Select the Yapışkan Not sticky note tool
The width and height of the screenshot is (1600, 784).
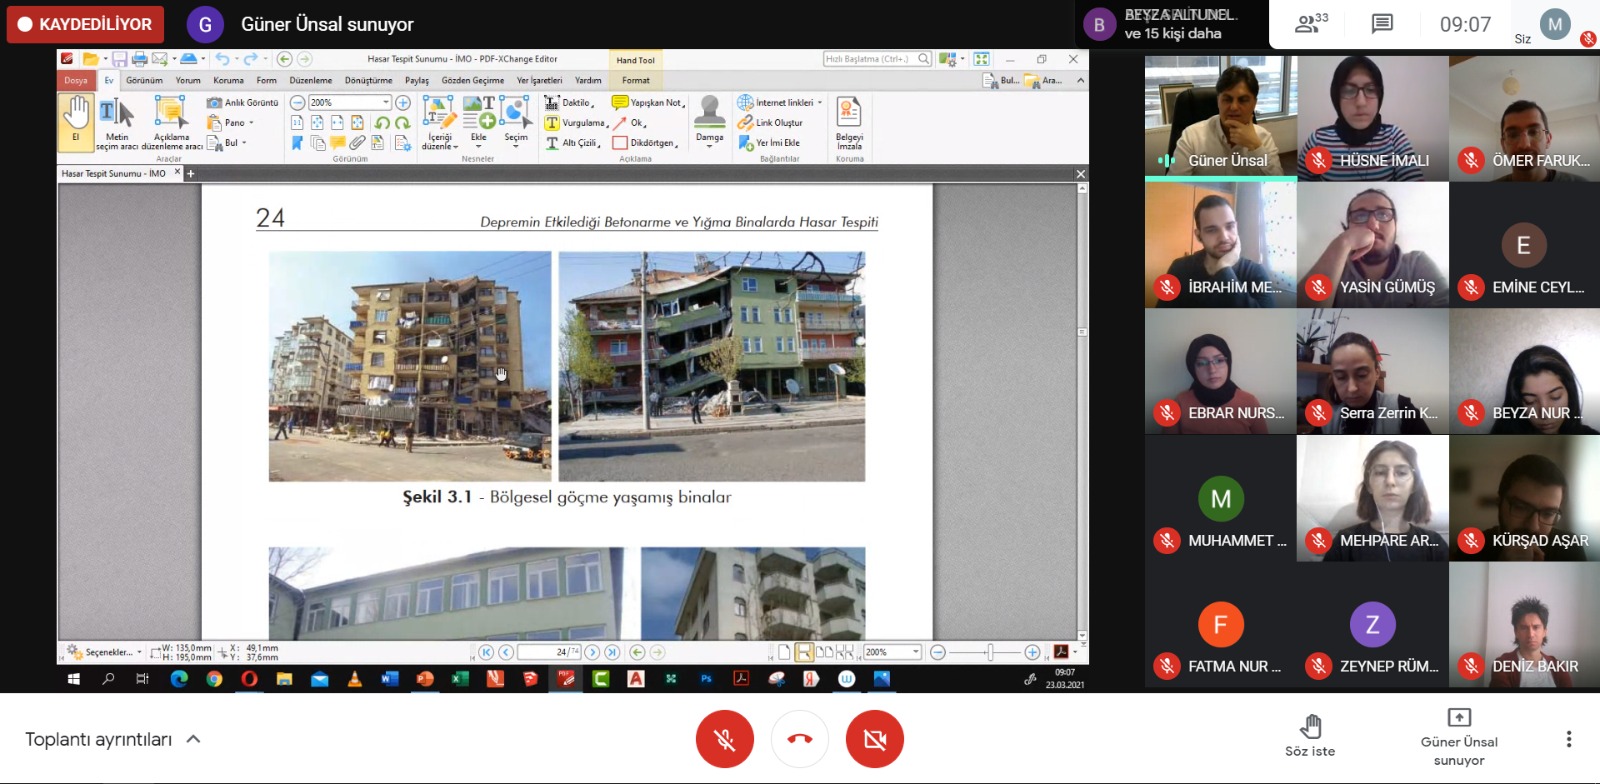tap(648, 102)
